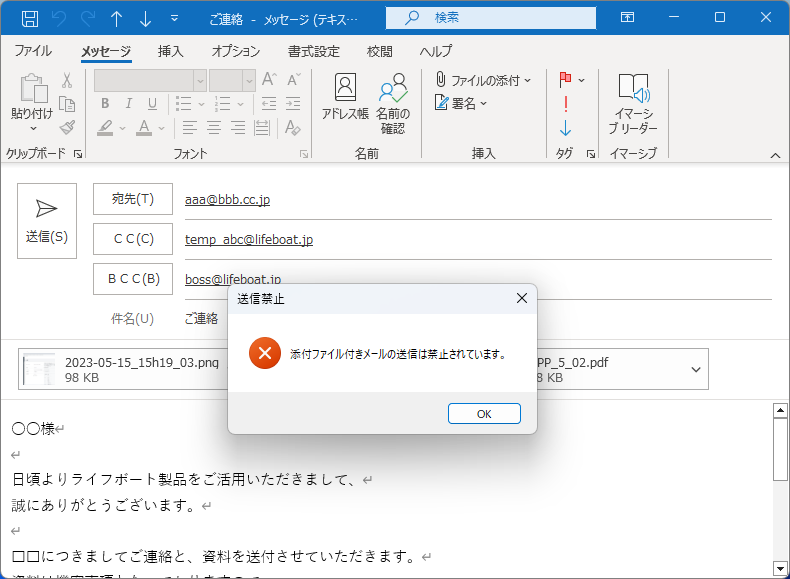Click the Cut scissors icon
Image resolution: width=790 pixels, height=579 pixels.
click(x=67, y=80)
